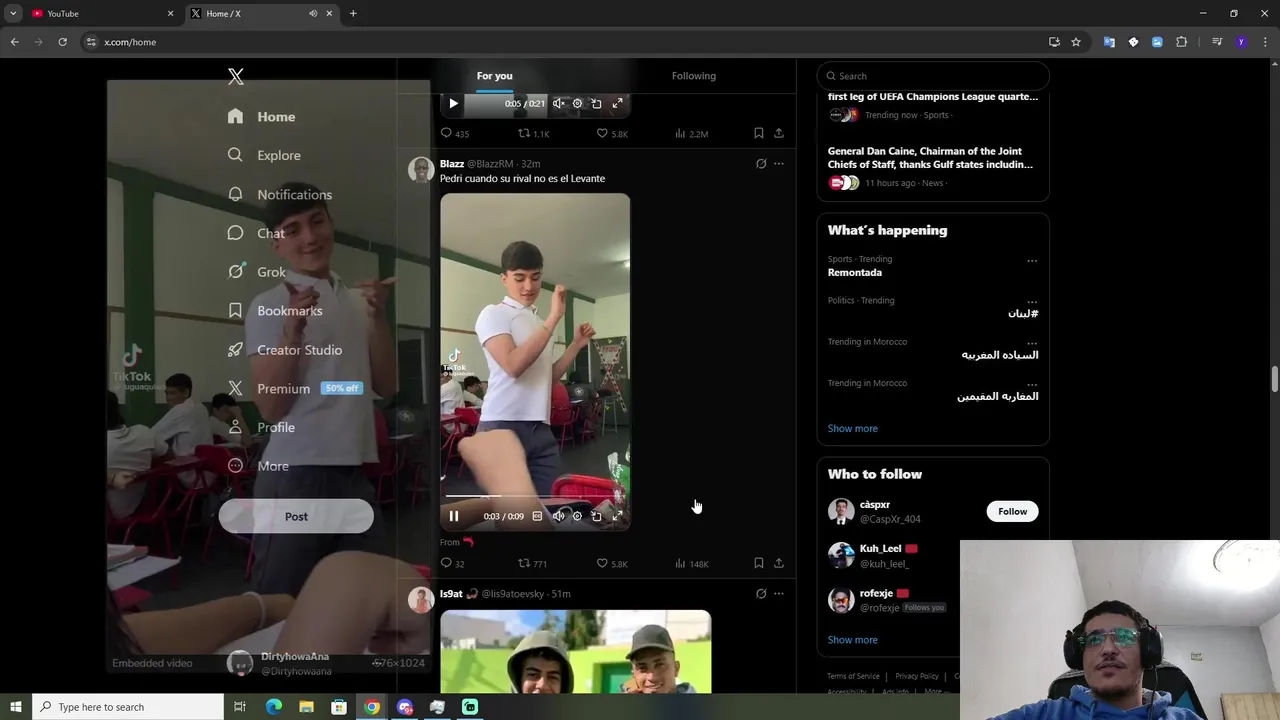Viewport: 1280px width, 720px height.
Task: Bookmark the top post
Action: click(759, 133)
